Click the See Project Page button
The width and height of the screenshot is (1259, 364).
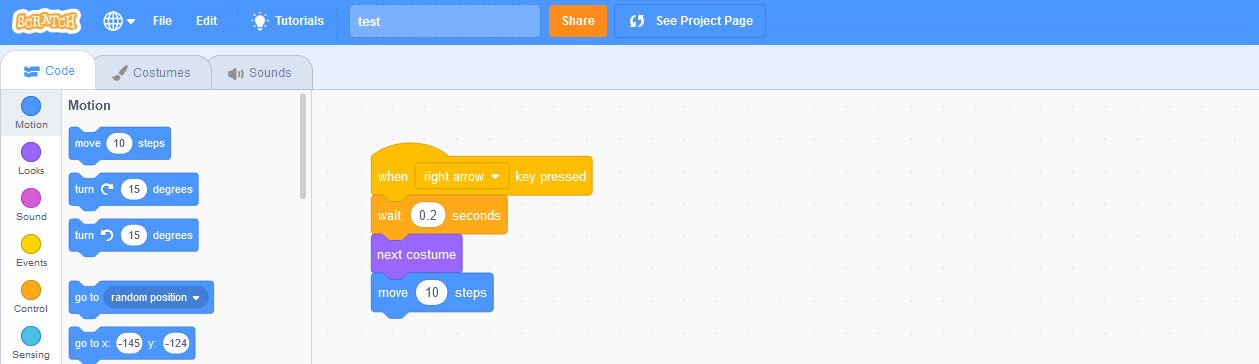tap(690, 21)
